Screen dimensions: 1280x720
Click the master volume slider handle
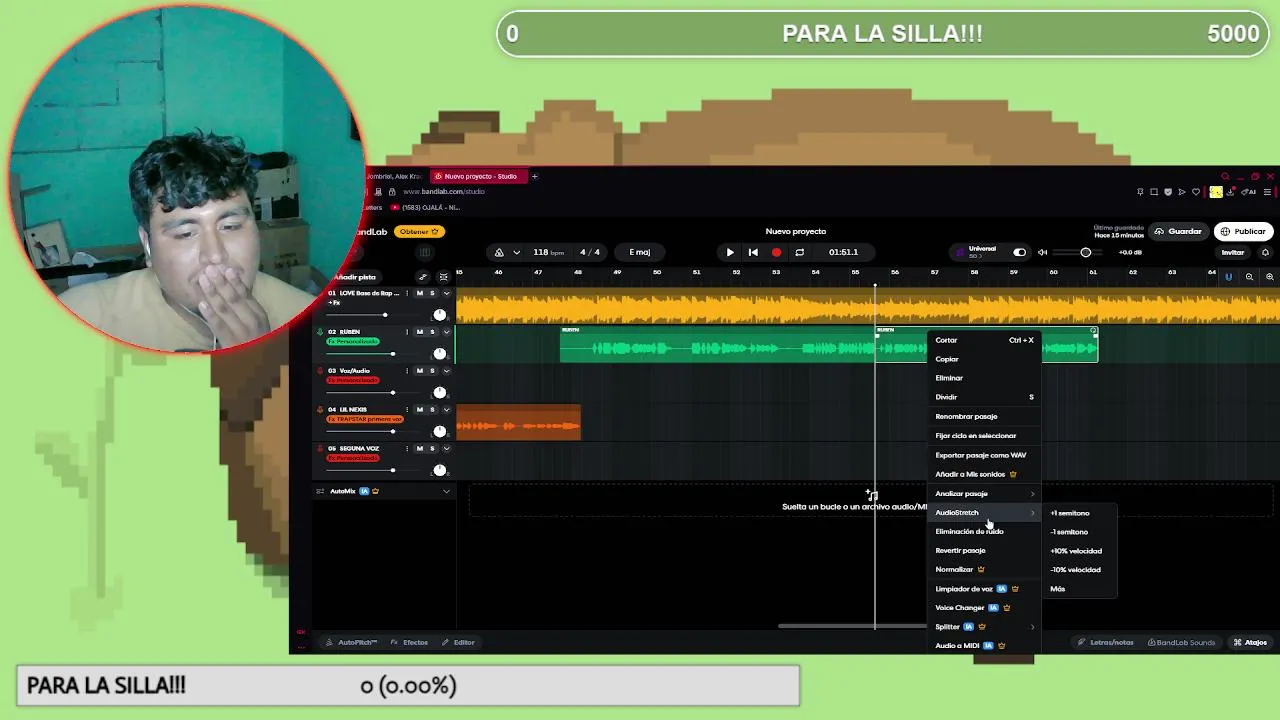point(1086,252)
